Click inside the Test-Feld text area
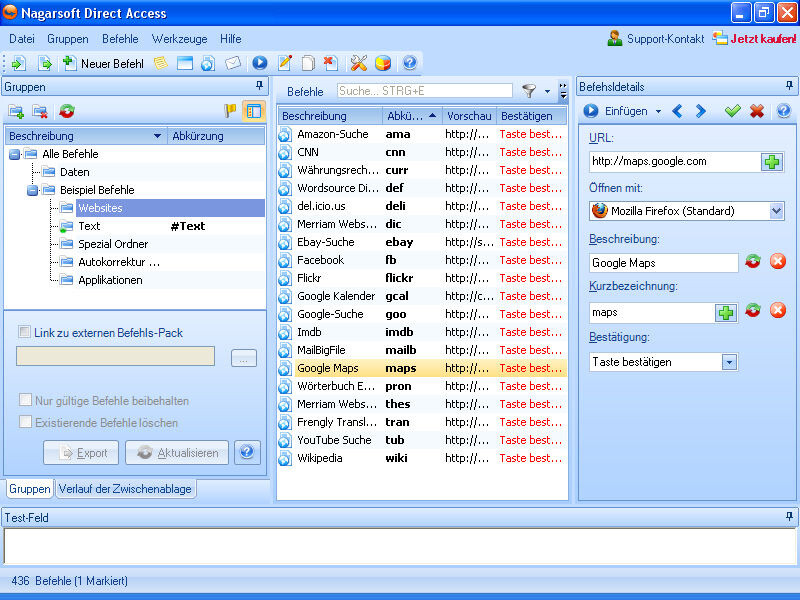The image size is (800, 600). 400,546
